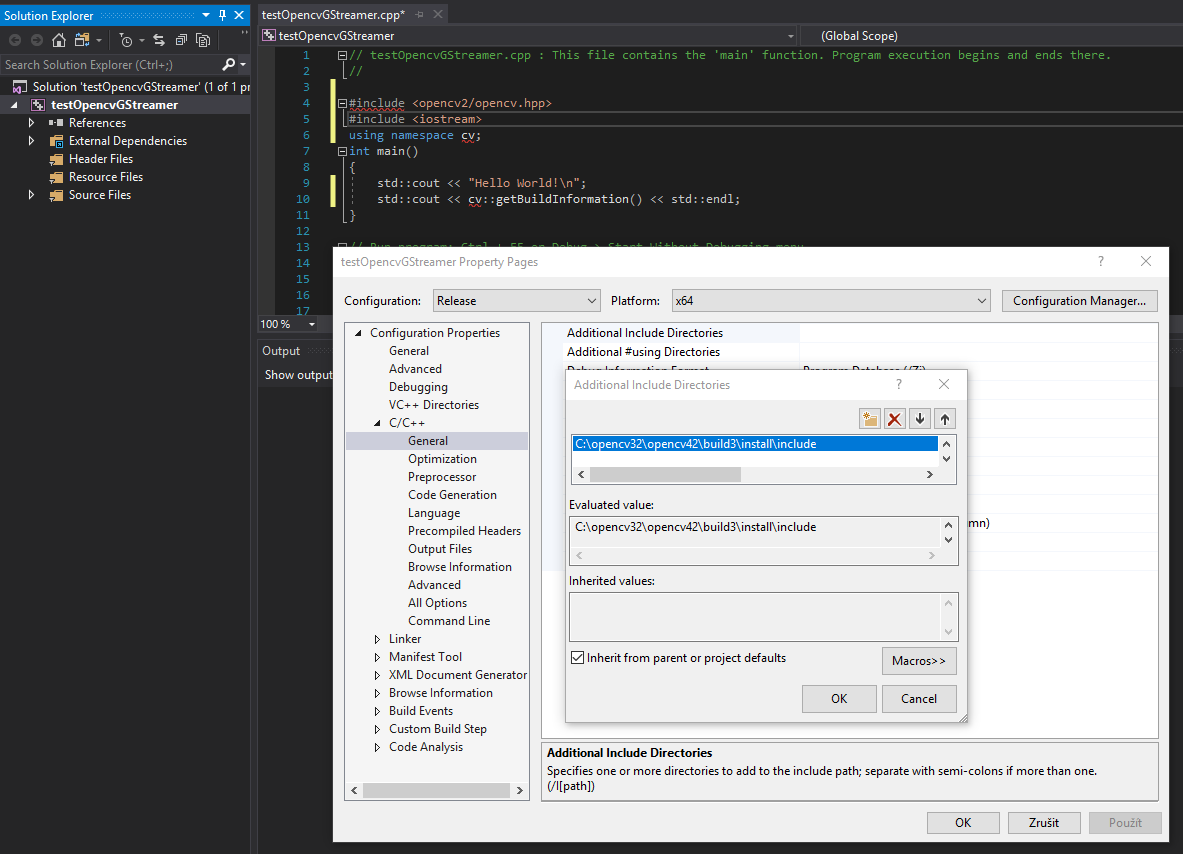Show more Solution Explorer toolbar buttons overflow
The image size is (1183, 854).
point(244,34)
